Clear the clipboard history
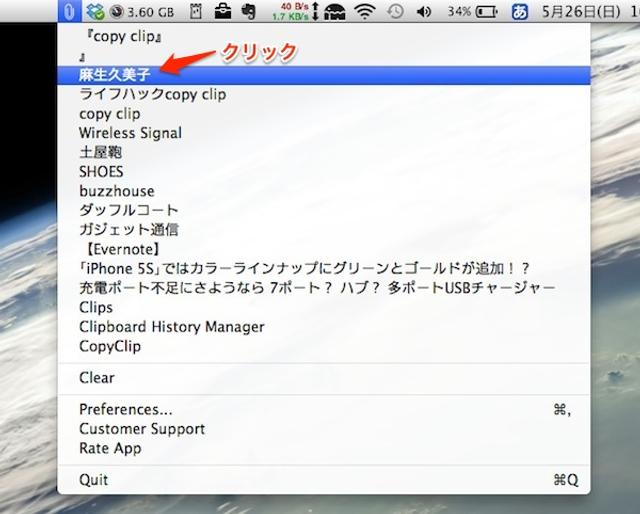 coord(324,378)
